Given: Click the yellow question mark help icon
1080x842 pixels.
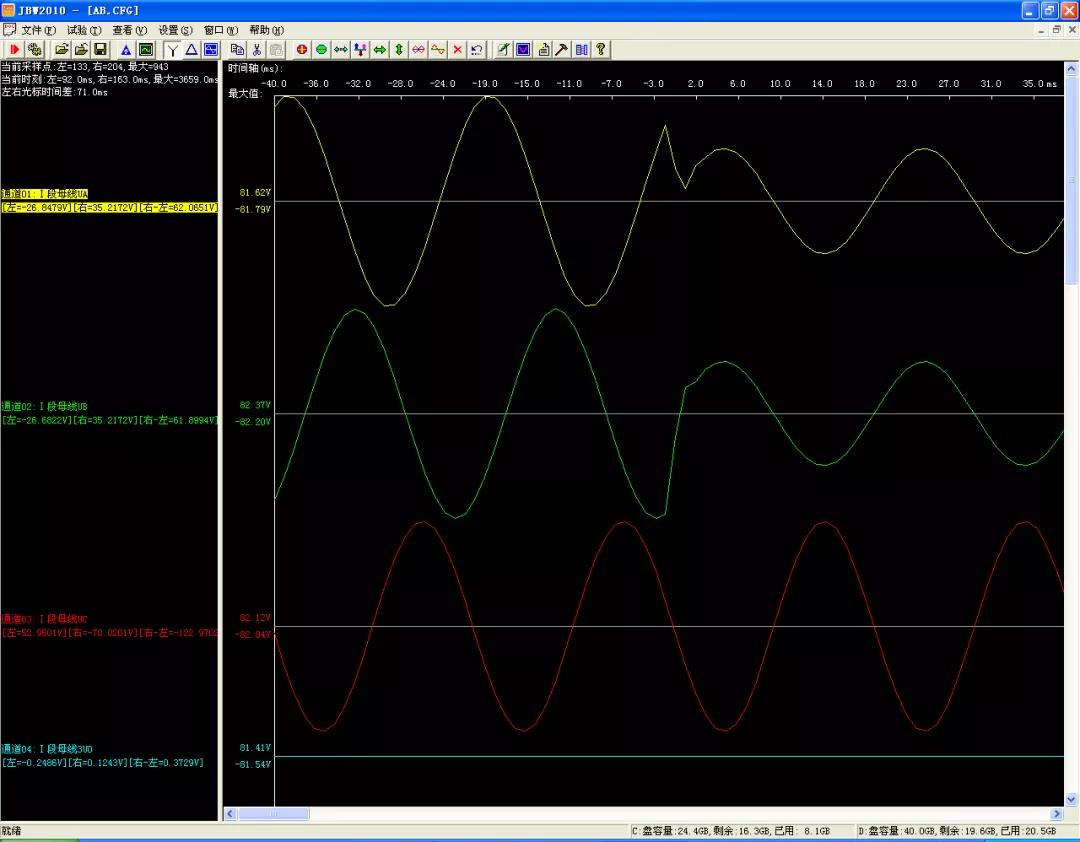Looking at the screenshot, I should point(601,49).
